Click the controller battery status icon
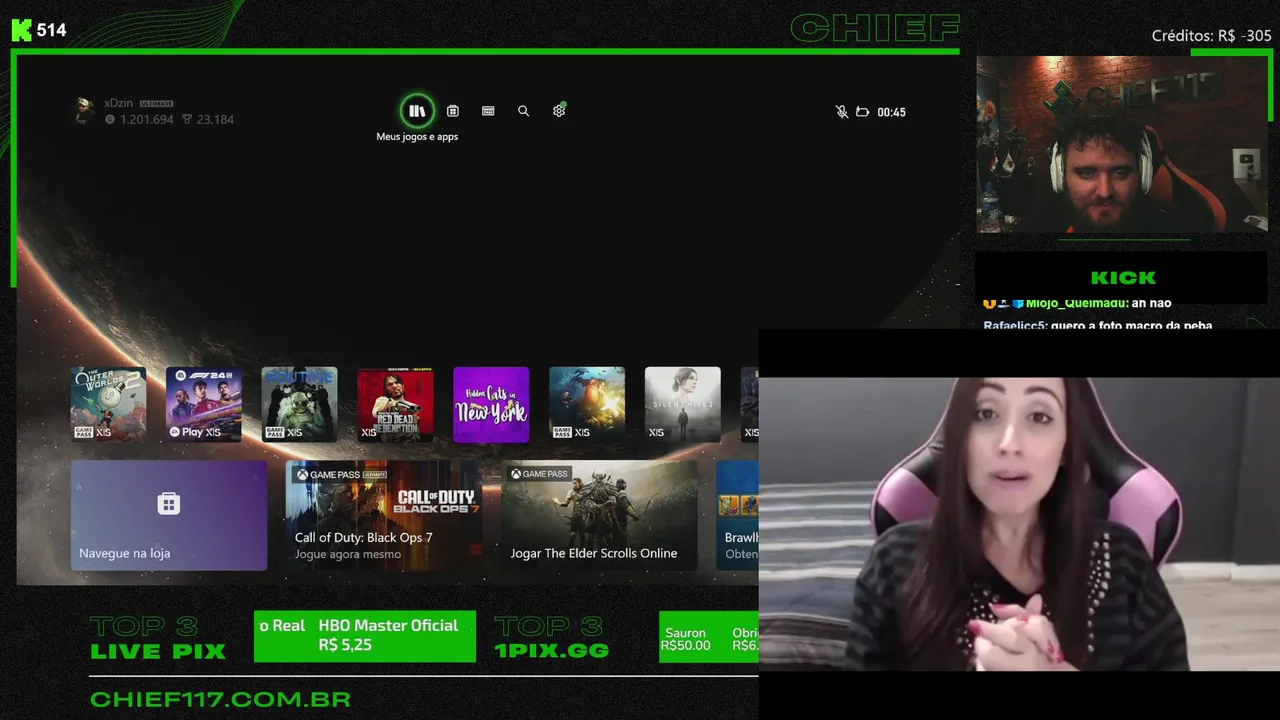This screenshot has height=720, width=1280. pyautogui.click(x=862, y=112)
